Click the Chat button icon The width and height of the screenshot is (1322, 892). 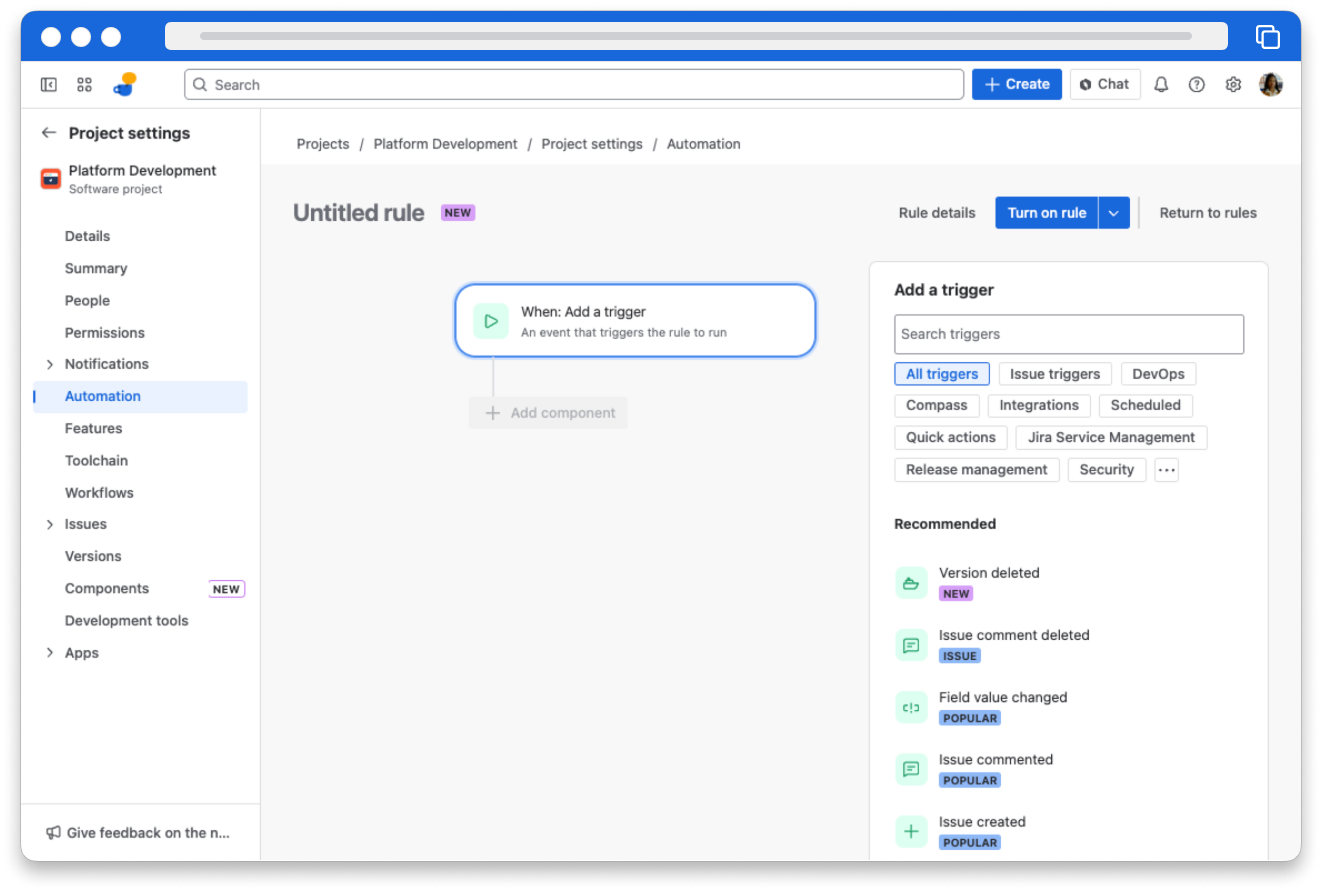coord(1086,85)
